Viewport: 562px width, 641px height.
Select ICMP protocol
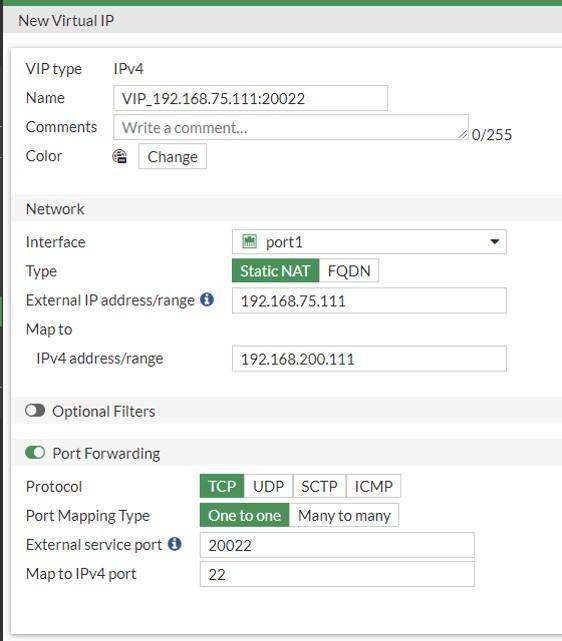(x=374, y=486)
